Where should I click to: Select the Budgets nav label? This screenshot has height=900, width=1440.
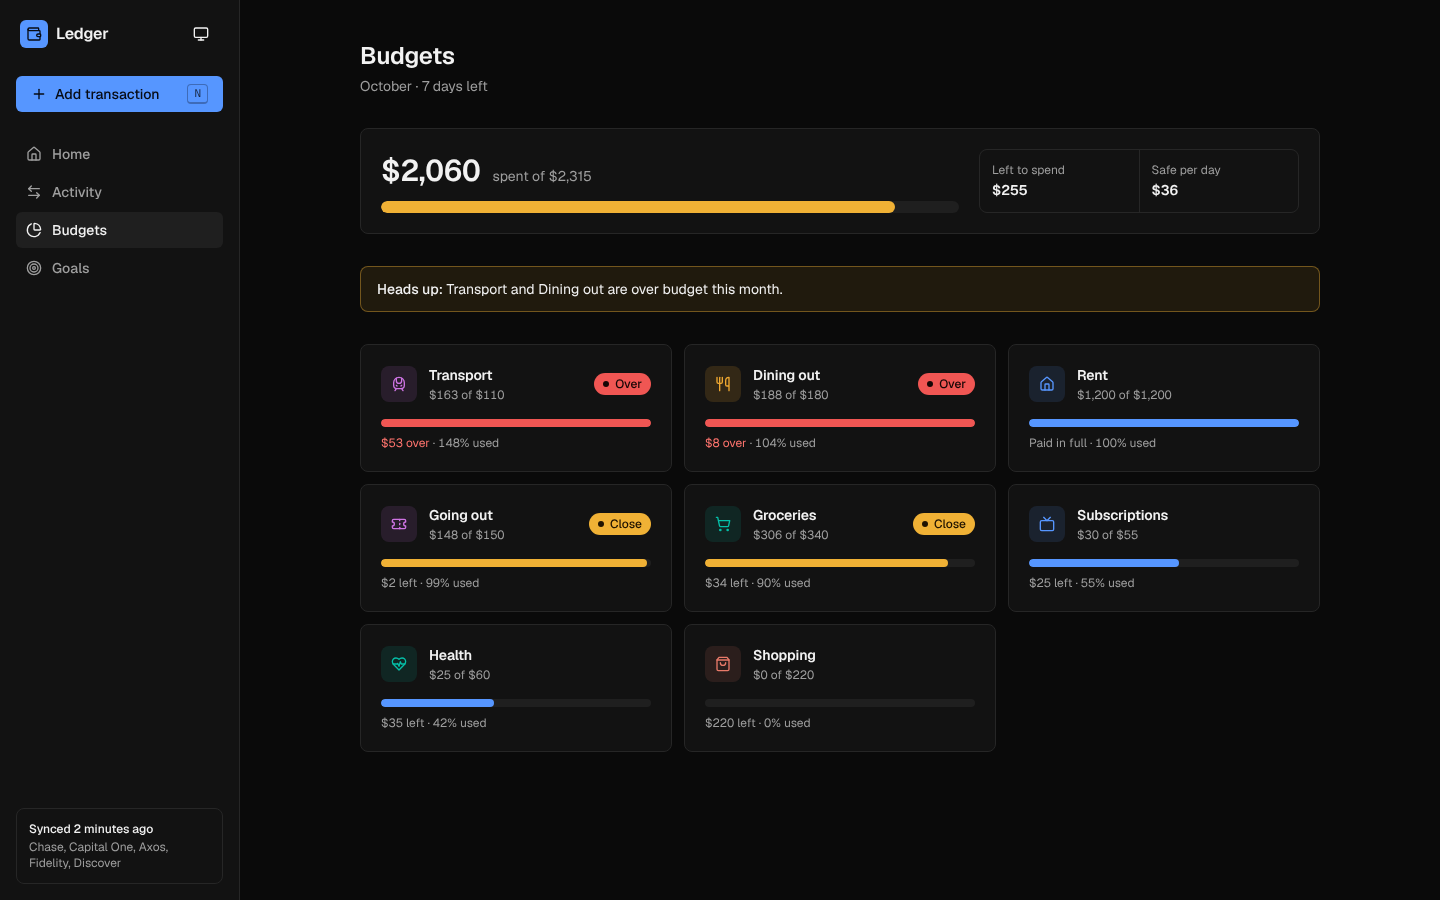[79, 230]
